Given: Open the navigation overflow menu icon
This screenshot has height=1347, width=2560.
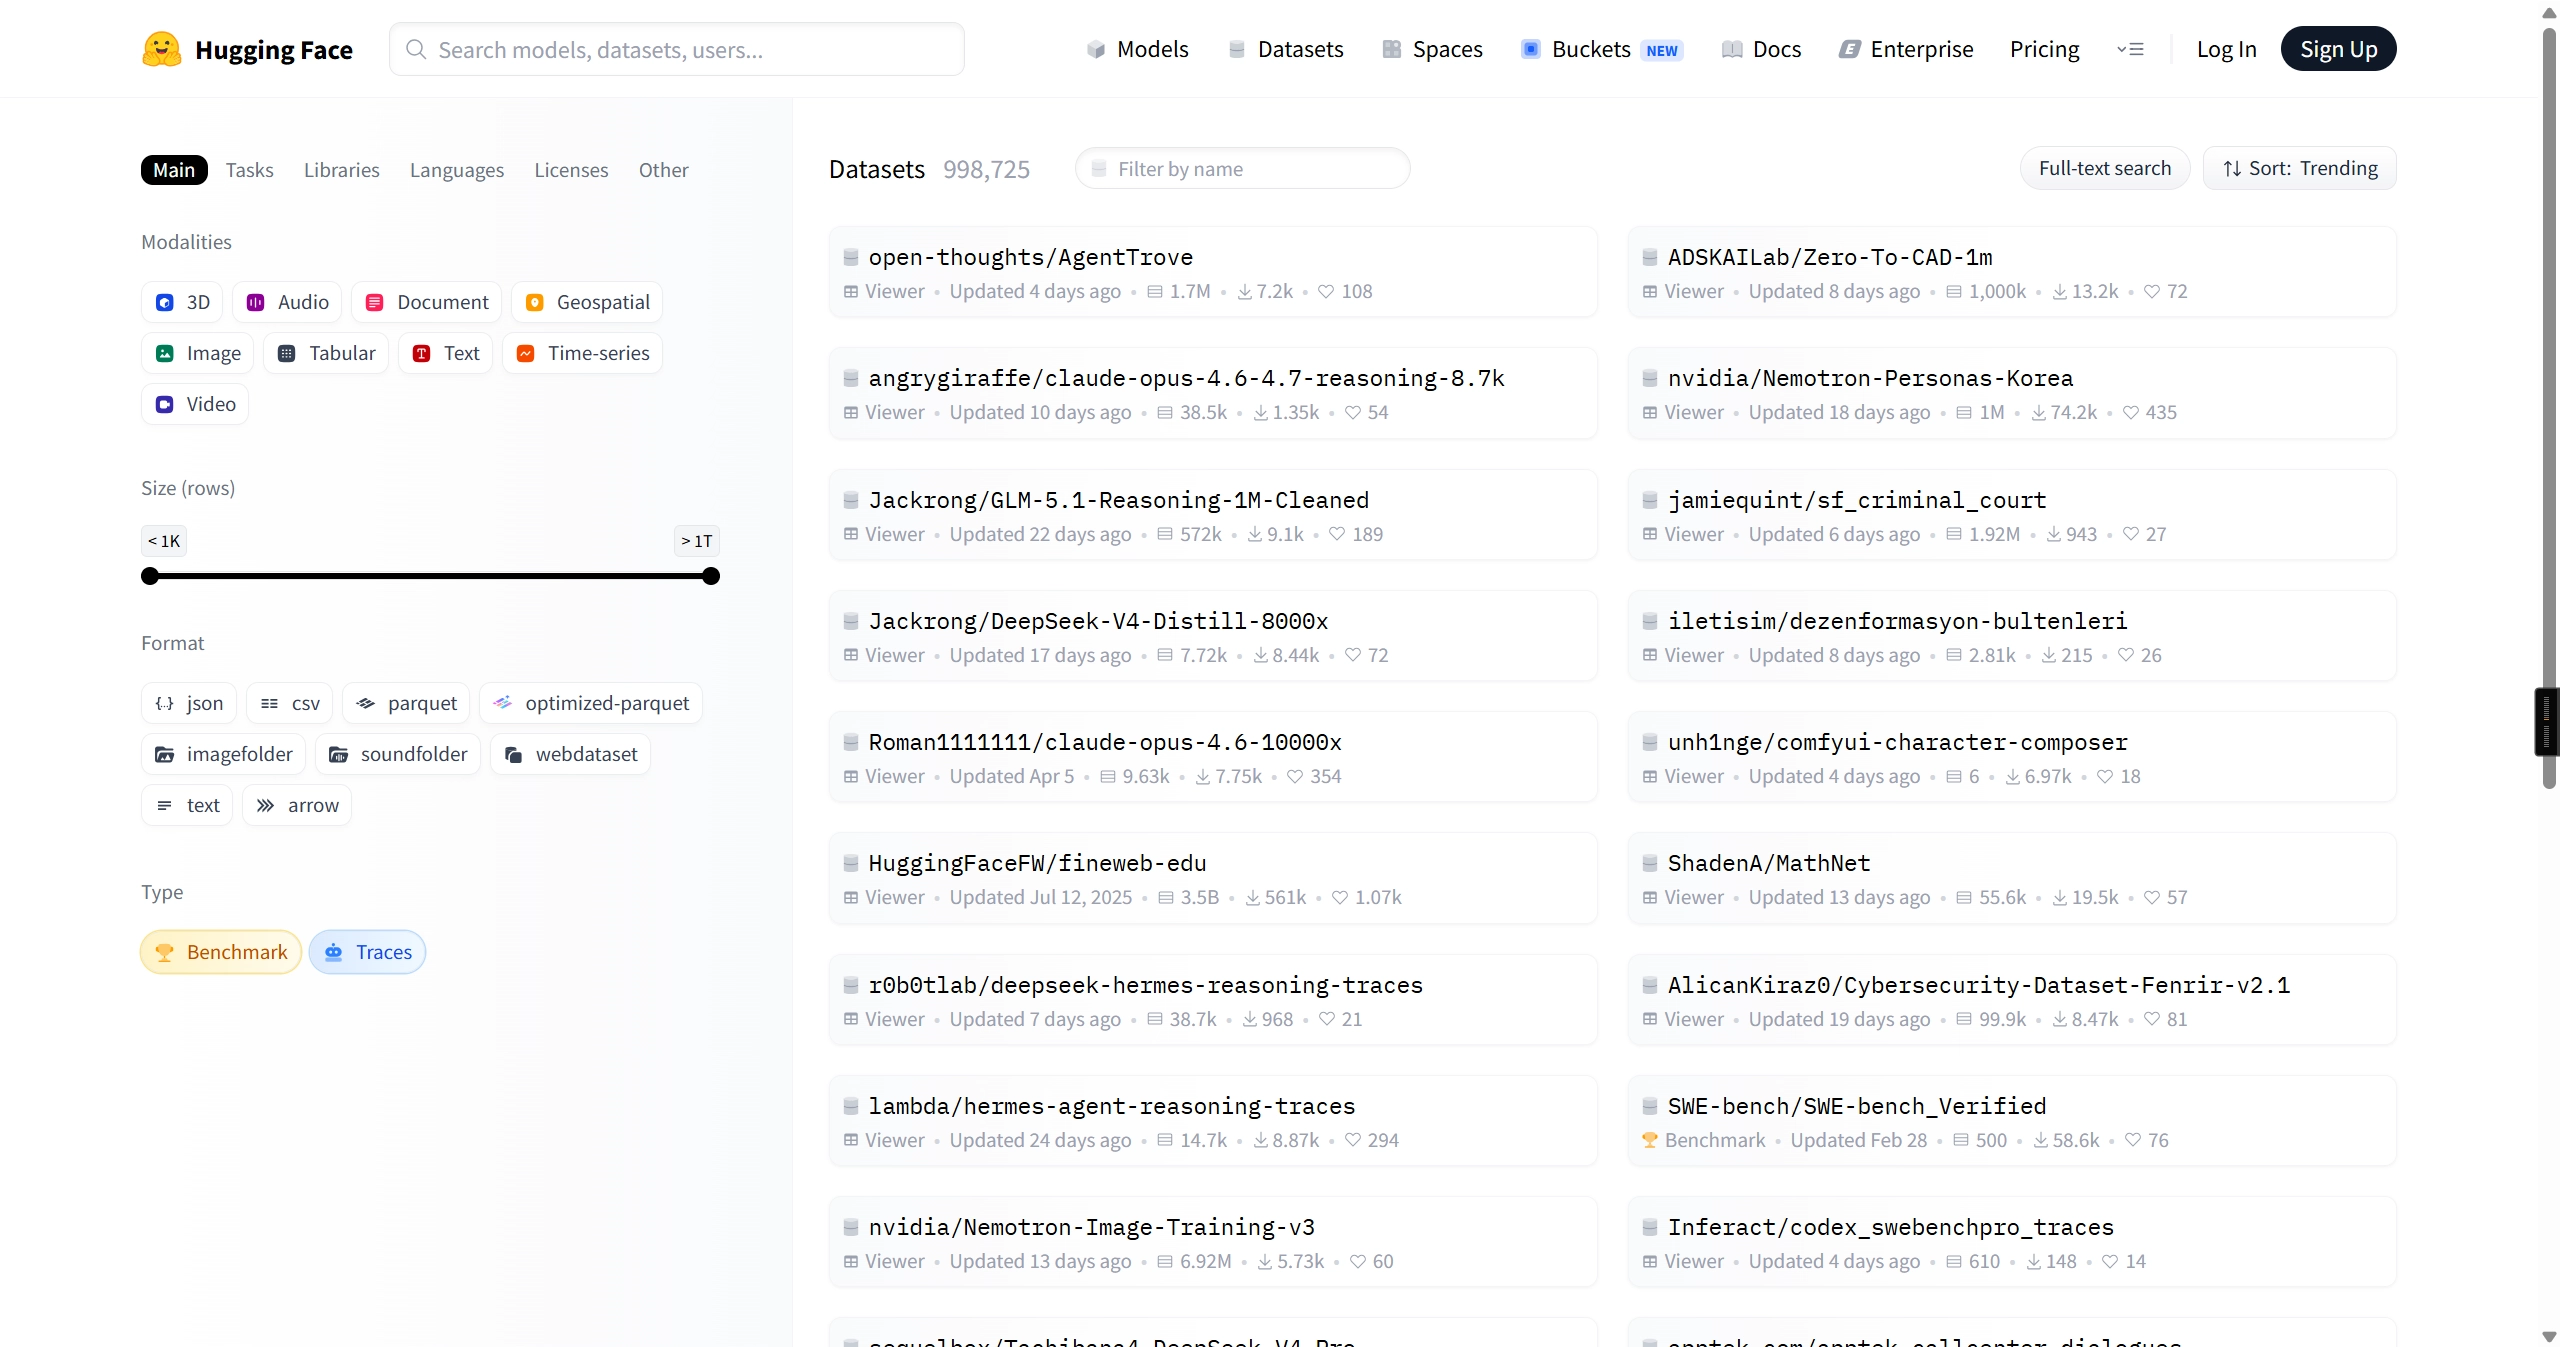Looking at the screenshot, I should coord(2130,49).
